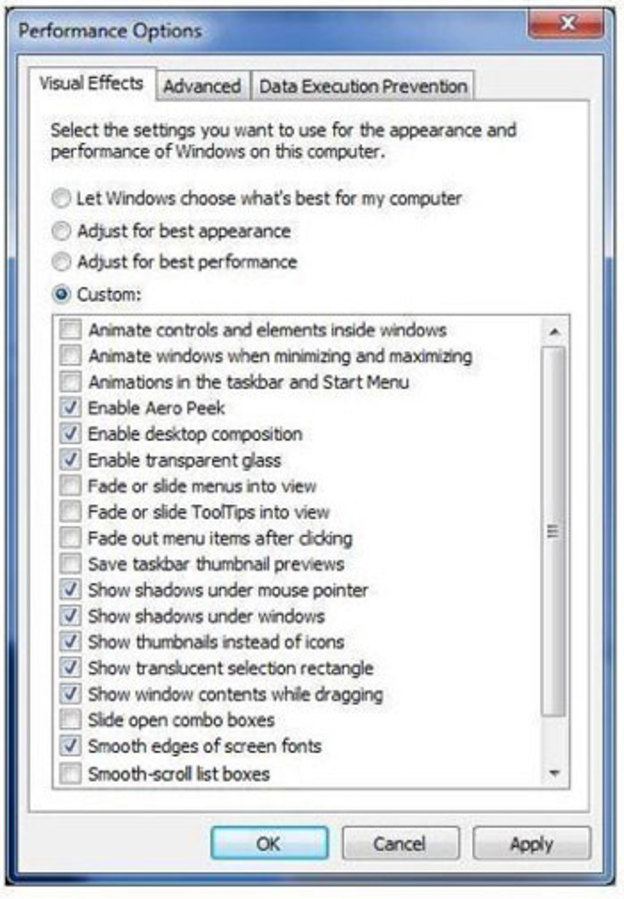Image resolution: width=624 pixels, height=899 pixels.
Task: Select the Custom radio button
Action: pyautogui.click(x=63, y=294)
